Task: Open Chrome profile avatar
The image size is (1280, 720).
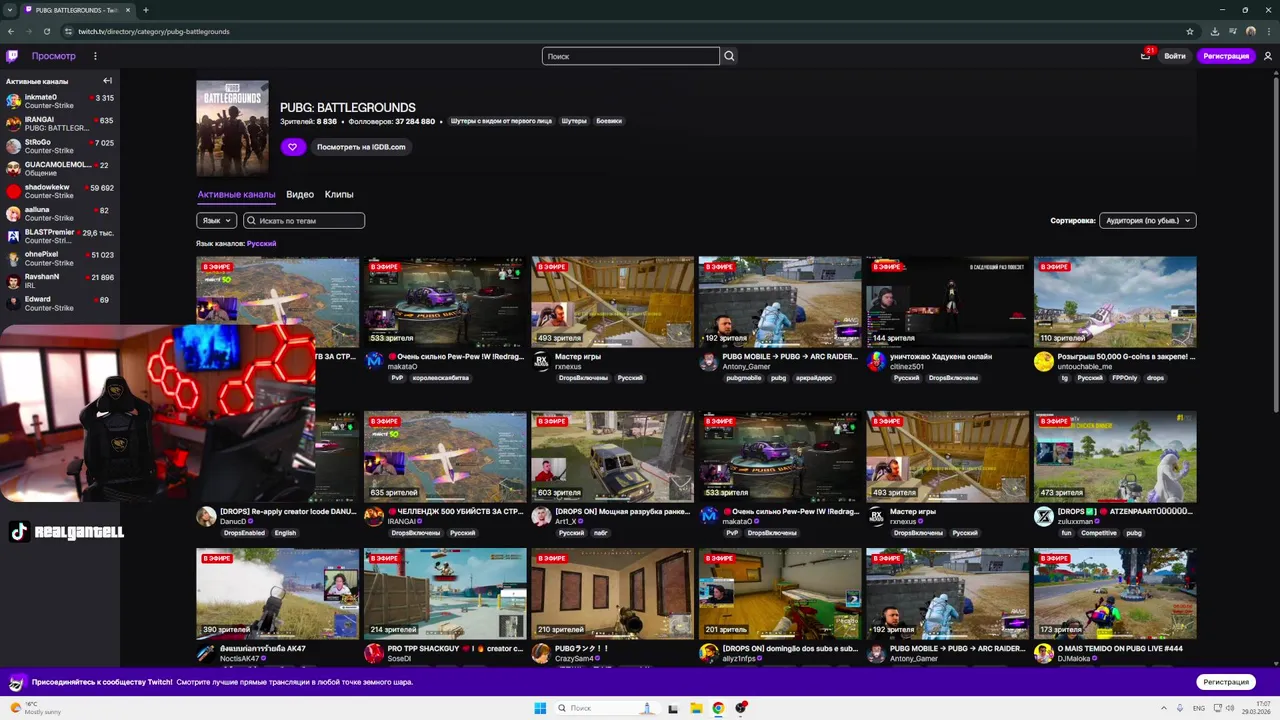Action: point(1251,31)
